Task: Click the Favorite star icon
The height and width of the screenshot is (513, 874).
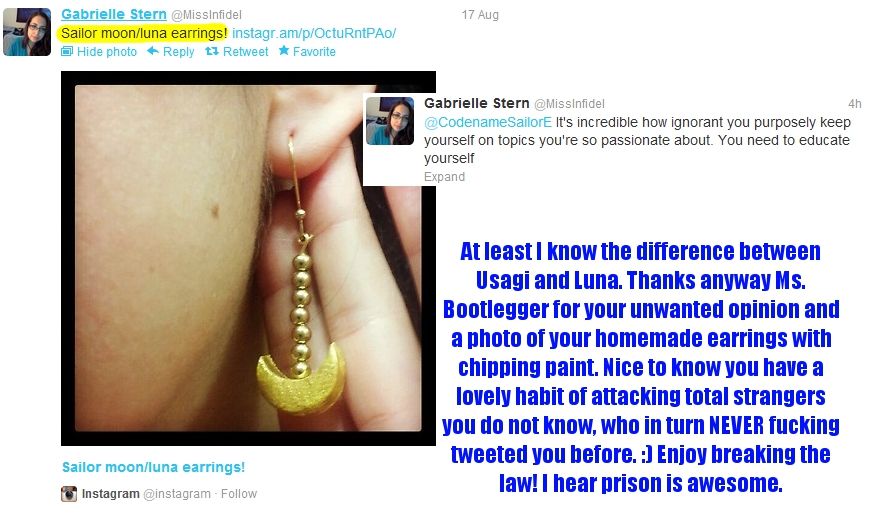Action: tap(284, 51)
